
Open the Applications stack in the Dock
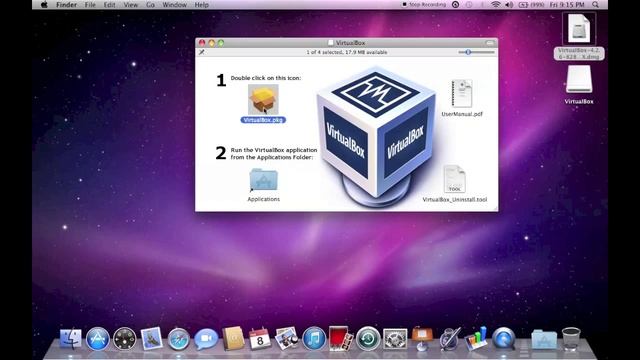click(544, 340)
